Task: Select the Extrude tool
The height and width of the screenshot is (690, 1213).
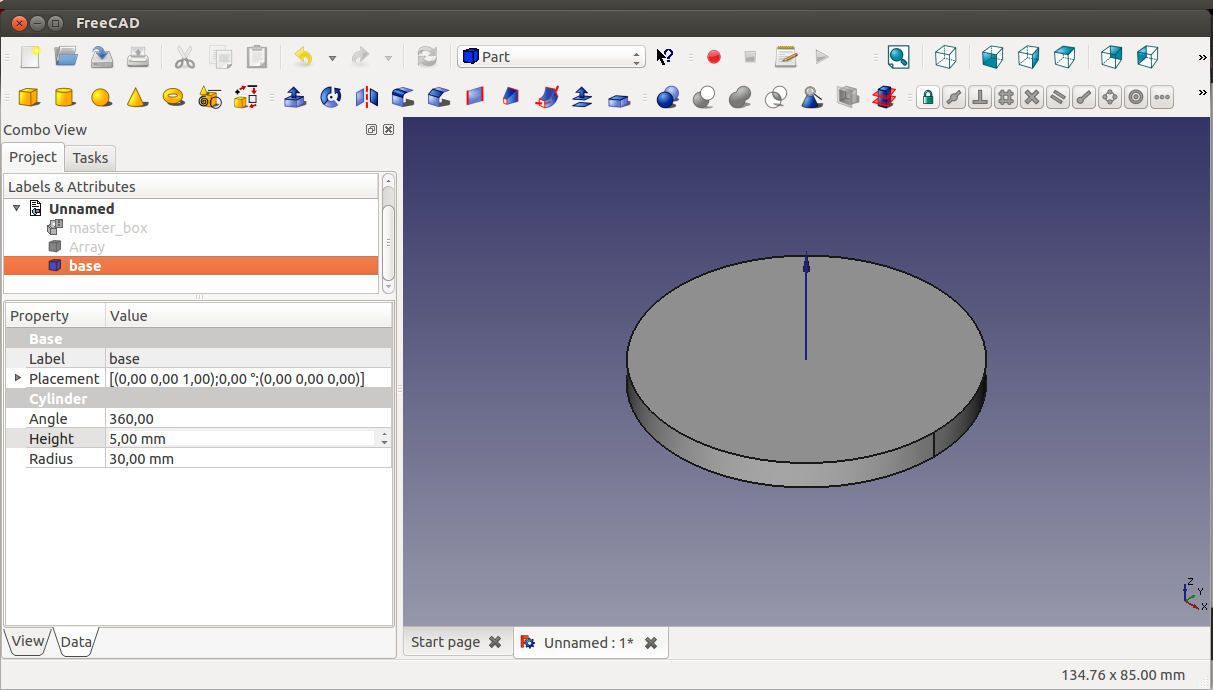Action: 295,97
